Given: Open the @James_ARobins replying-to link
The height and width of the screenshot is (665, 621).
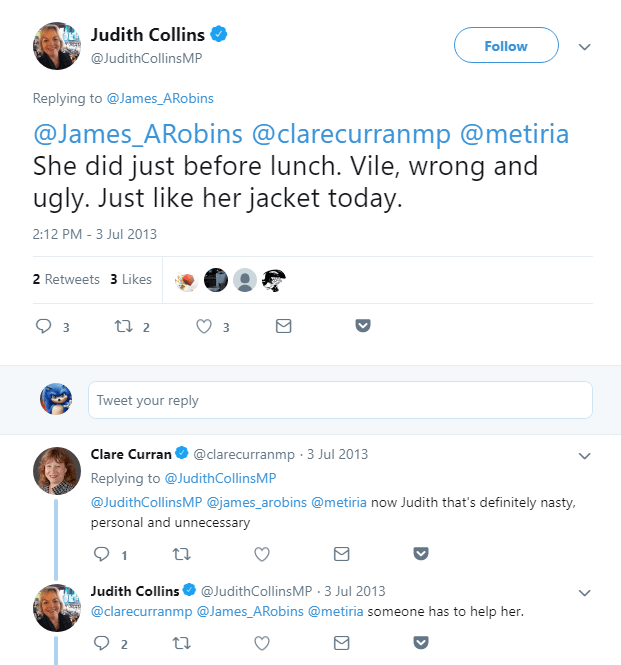Looking at the screenshot, I should 160,98.
